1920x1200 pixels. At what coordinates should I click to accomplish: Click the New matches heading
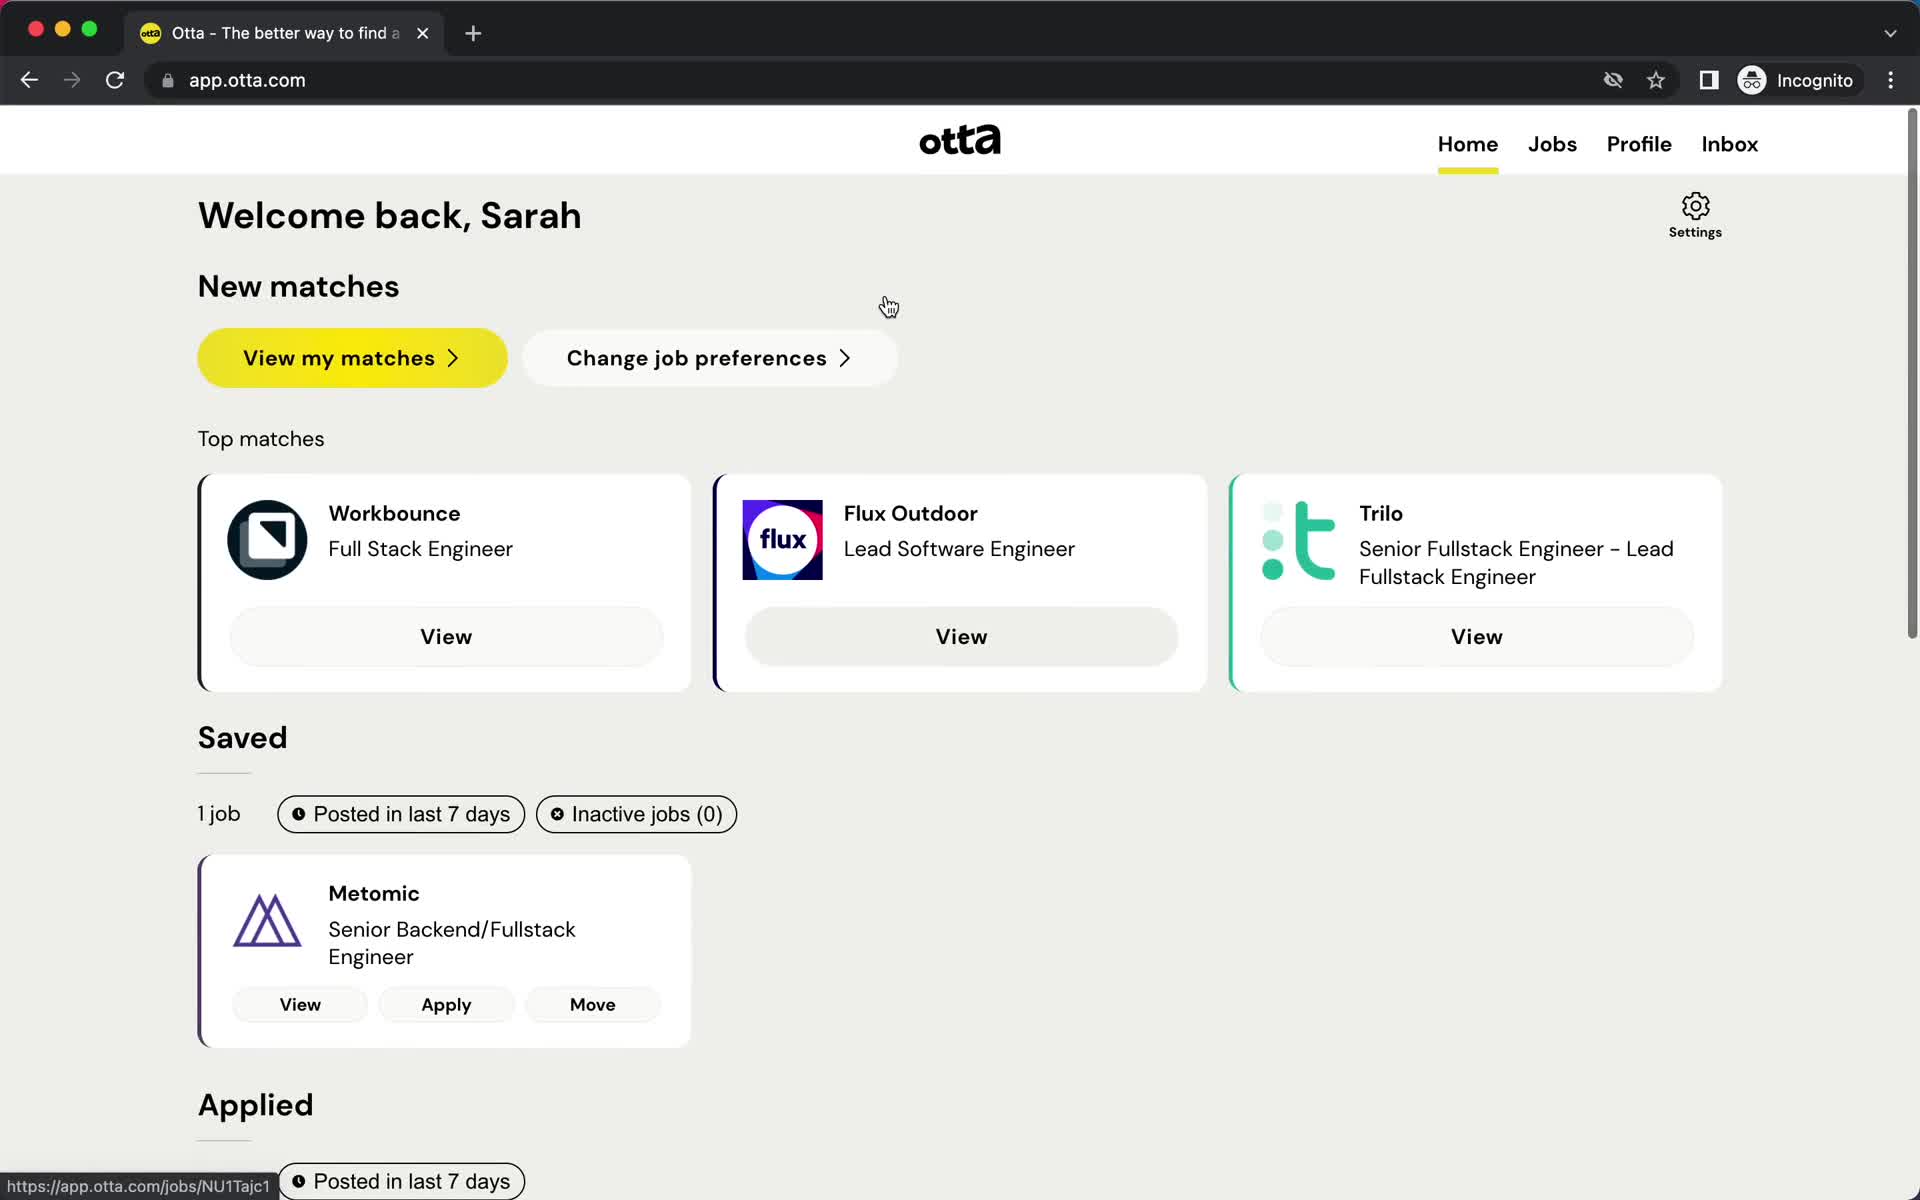point(298,287)
